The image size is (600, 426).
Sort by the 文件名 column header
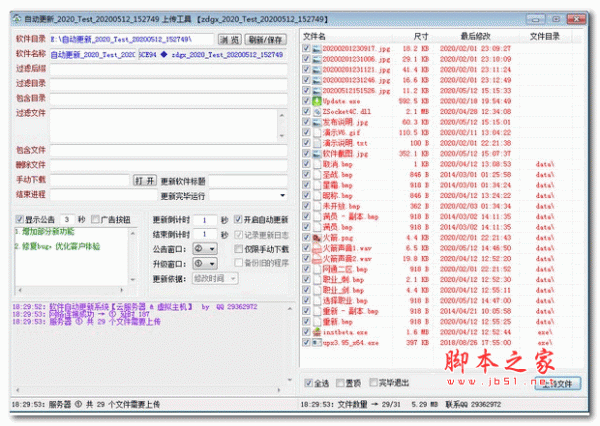(x=314, y=36)
